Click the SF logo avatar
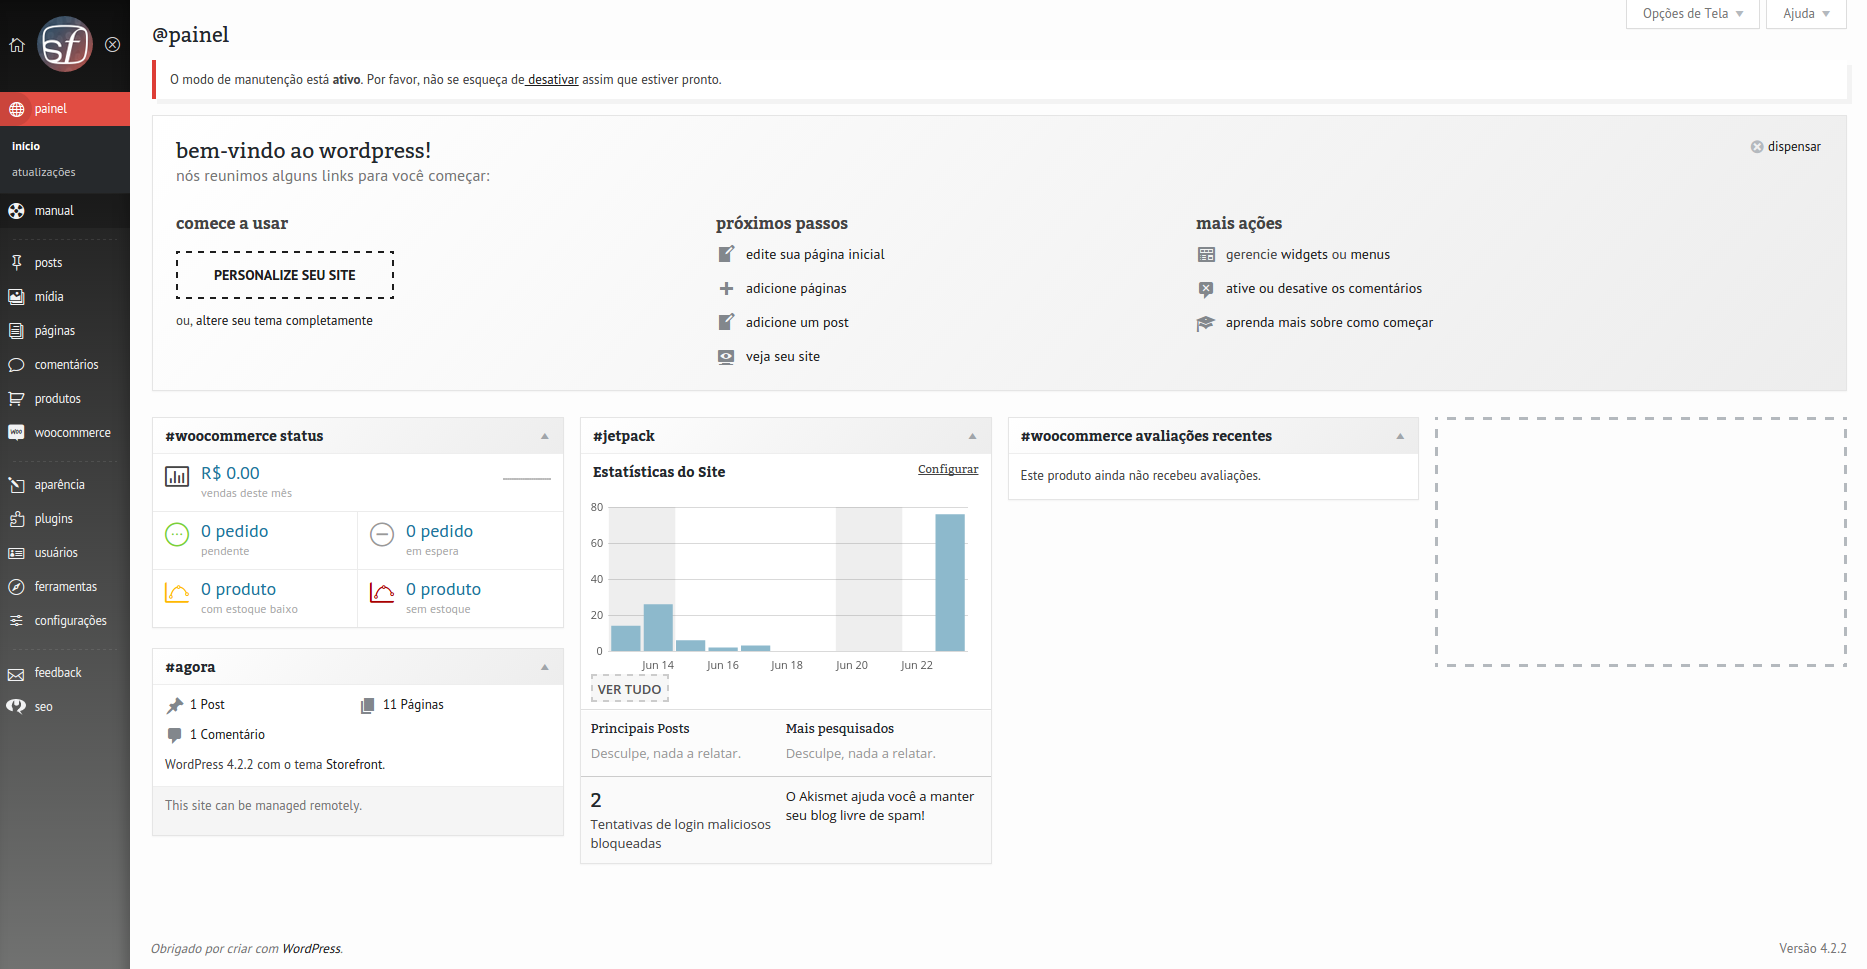This screenshot has width=1867, height=969. [x=65, y=44]
